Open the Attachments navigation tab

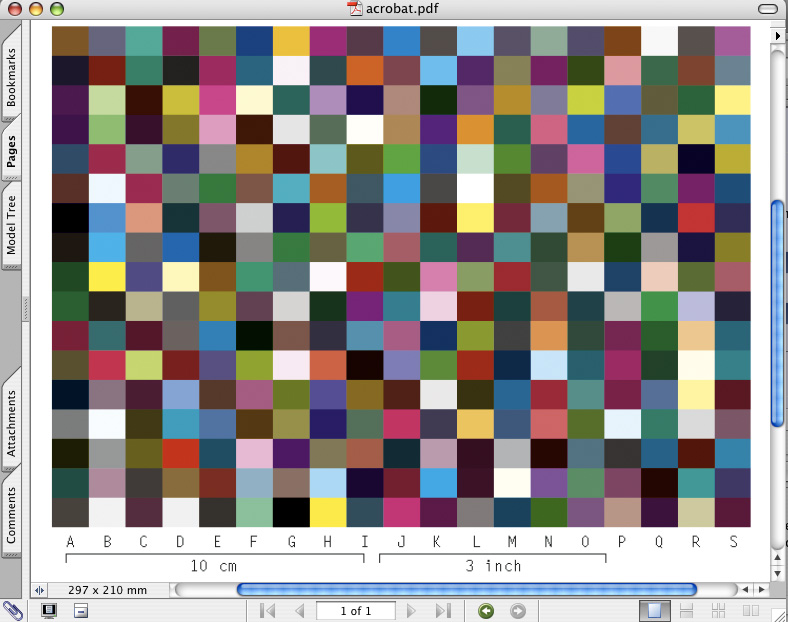pos(11,422)
